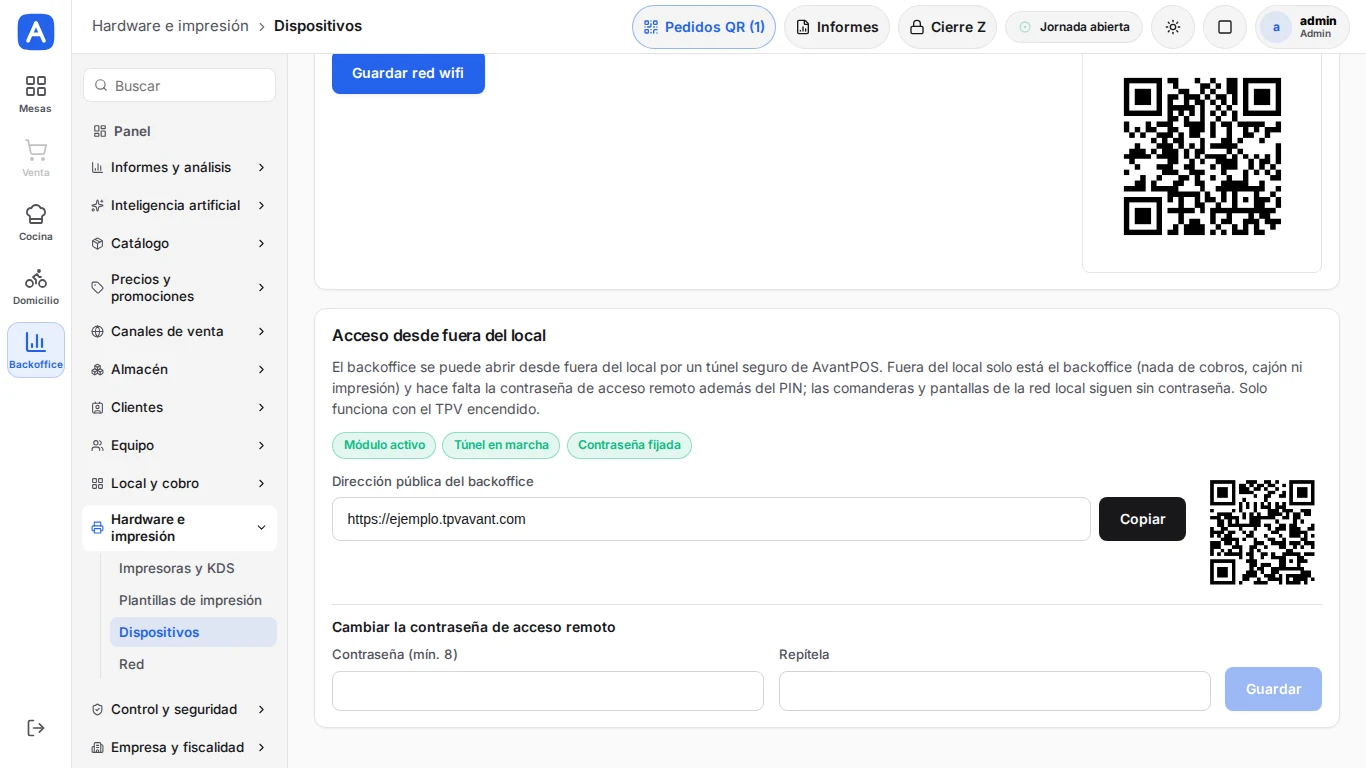Screen dimensions: 1366x768
Task: Focus the Buscar search field
Action: click(179, 85)
